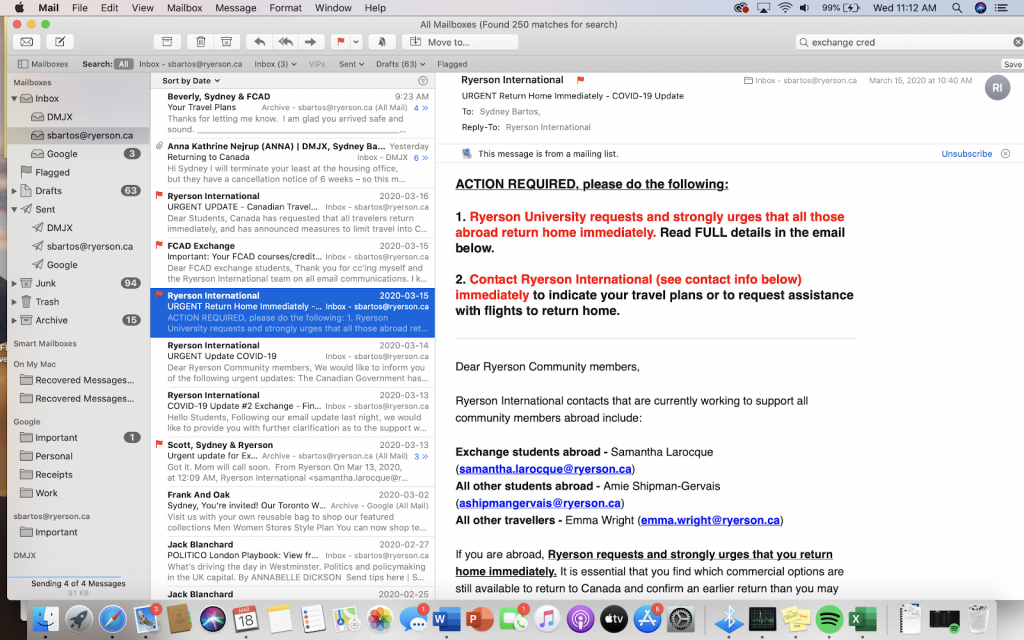Open the Format menu

[285, 8]
